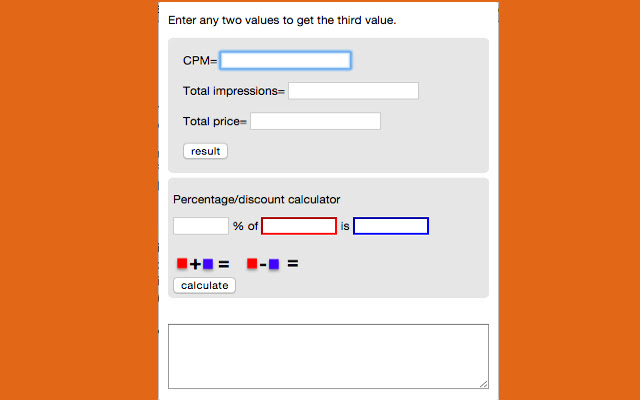Click the text area resize handle
640x400 pixels.
coord(484,384)
